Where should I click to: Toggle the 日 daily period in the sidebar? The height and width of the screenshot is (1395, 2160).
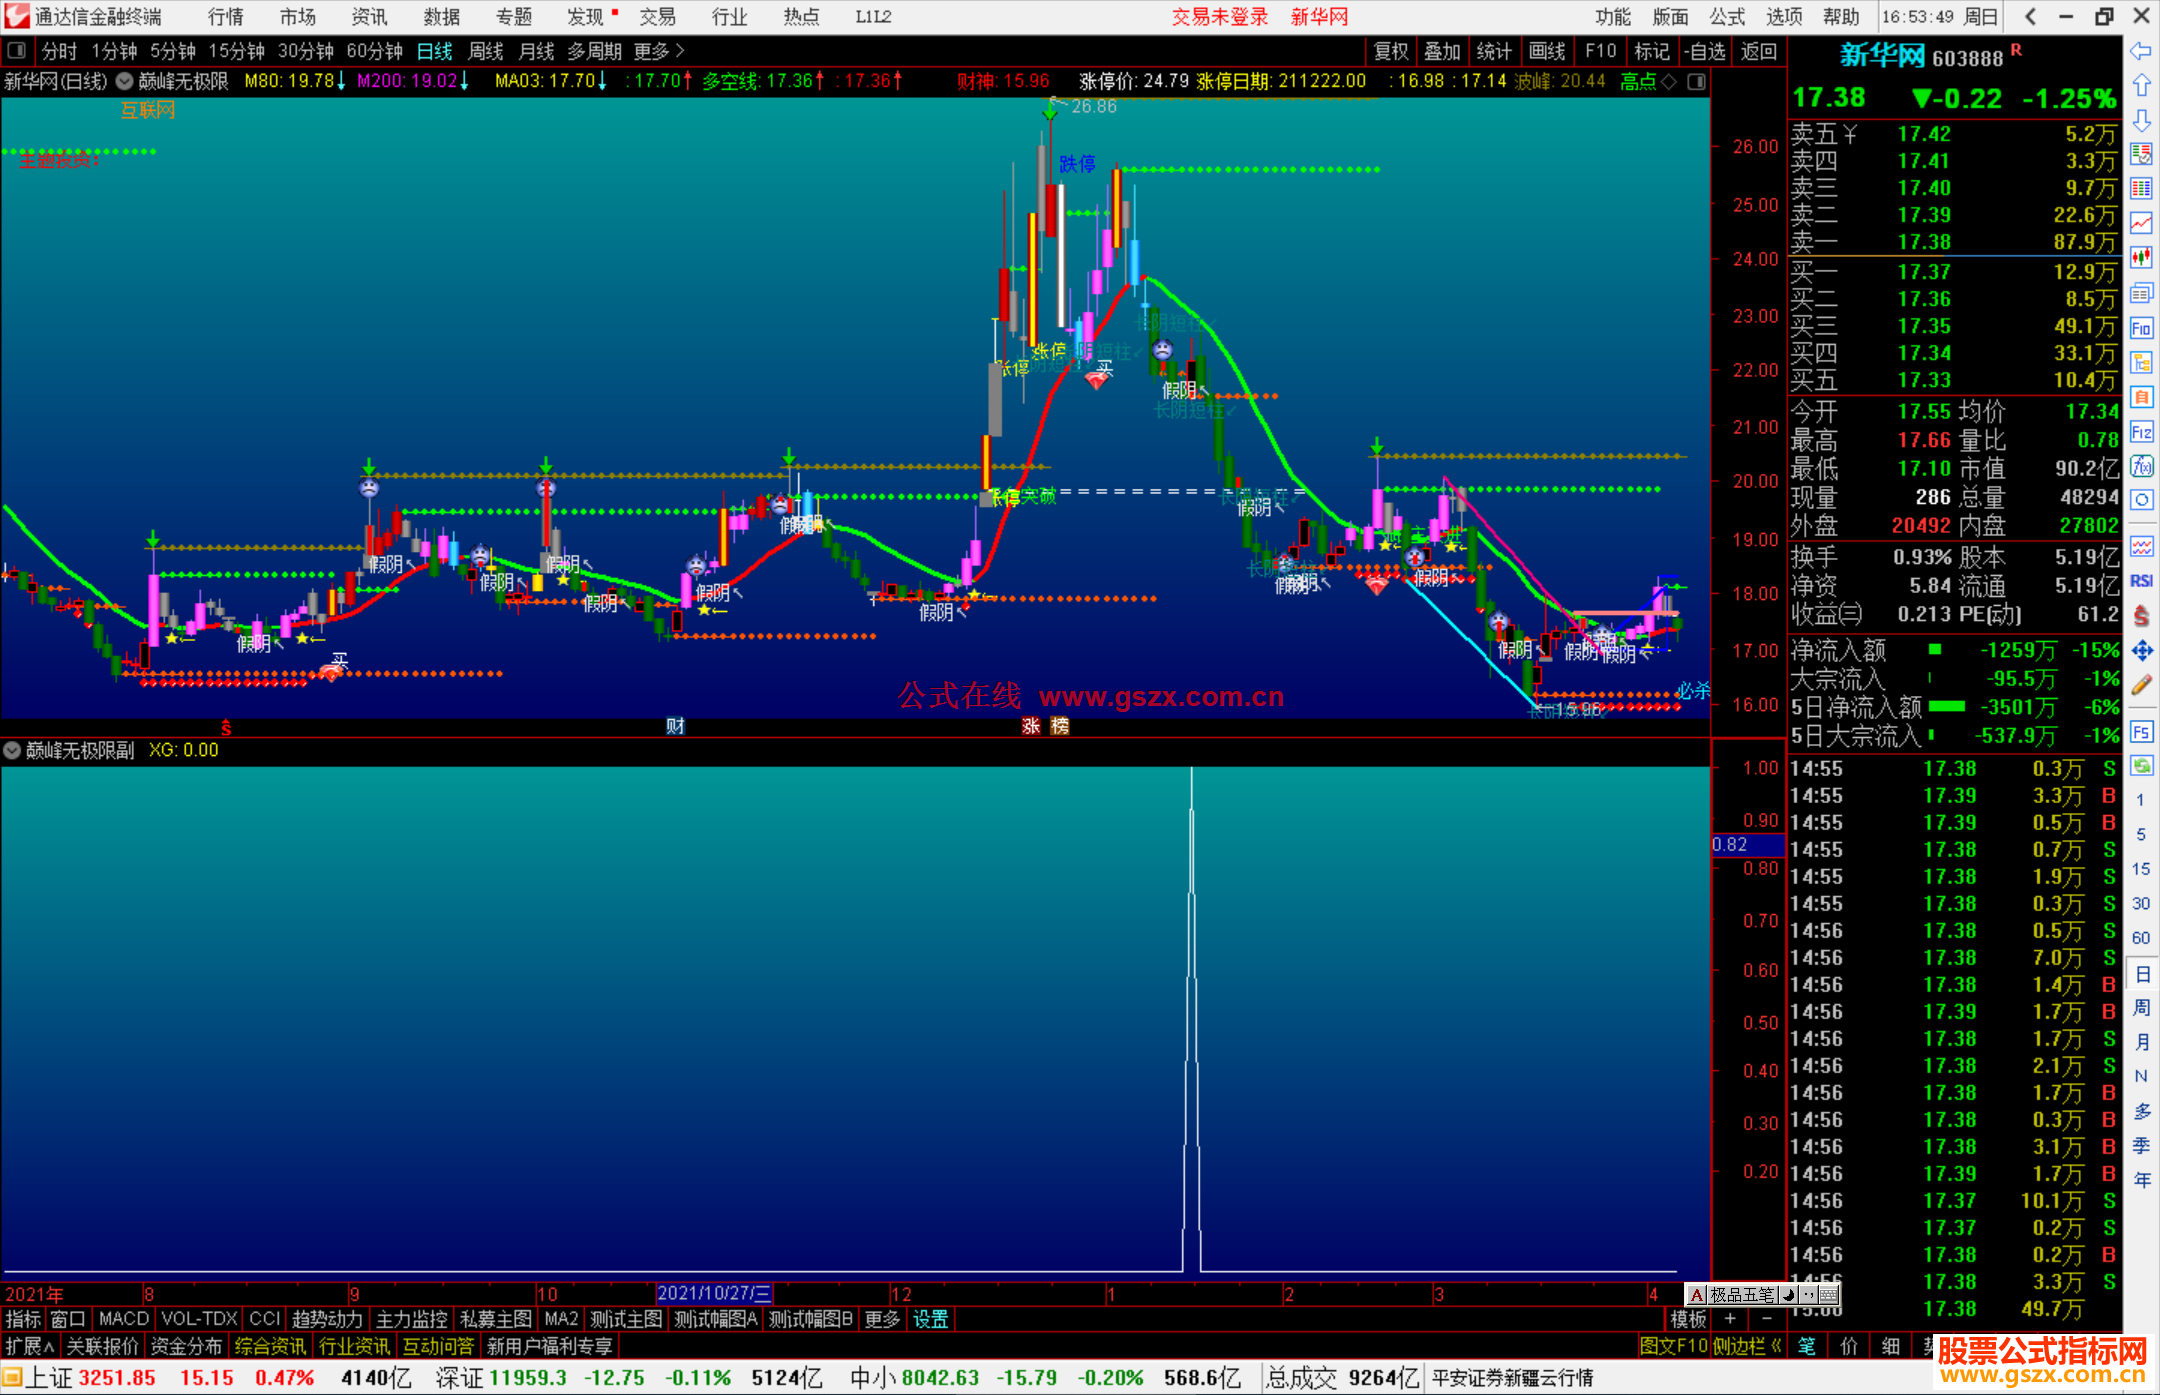[2141, 974]
